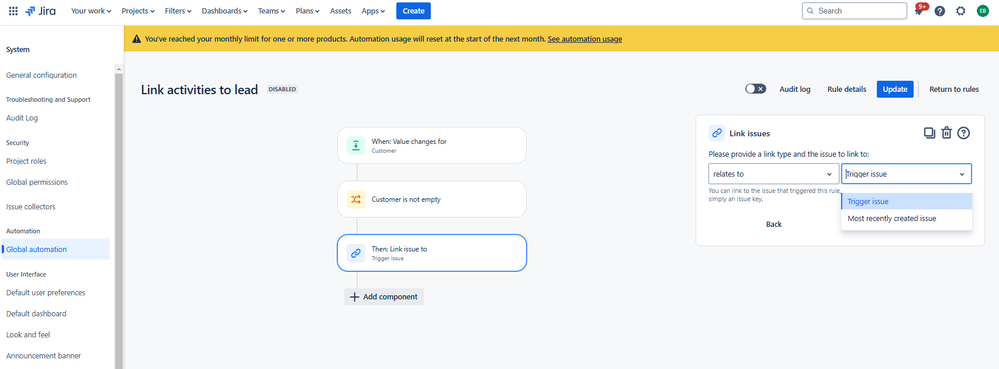This screenshot has height=369, width=999.
Task: Click the user avatar in top bar
Action: [x=982, y=11]
